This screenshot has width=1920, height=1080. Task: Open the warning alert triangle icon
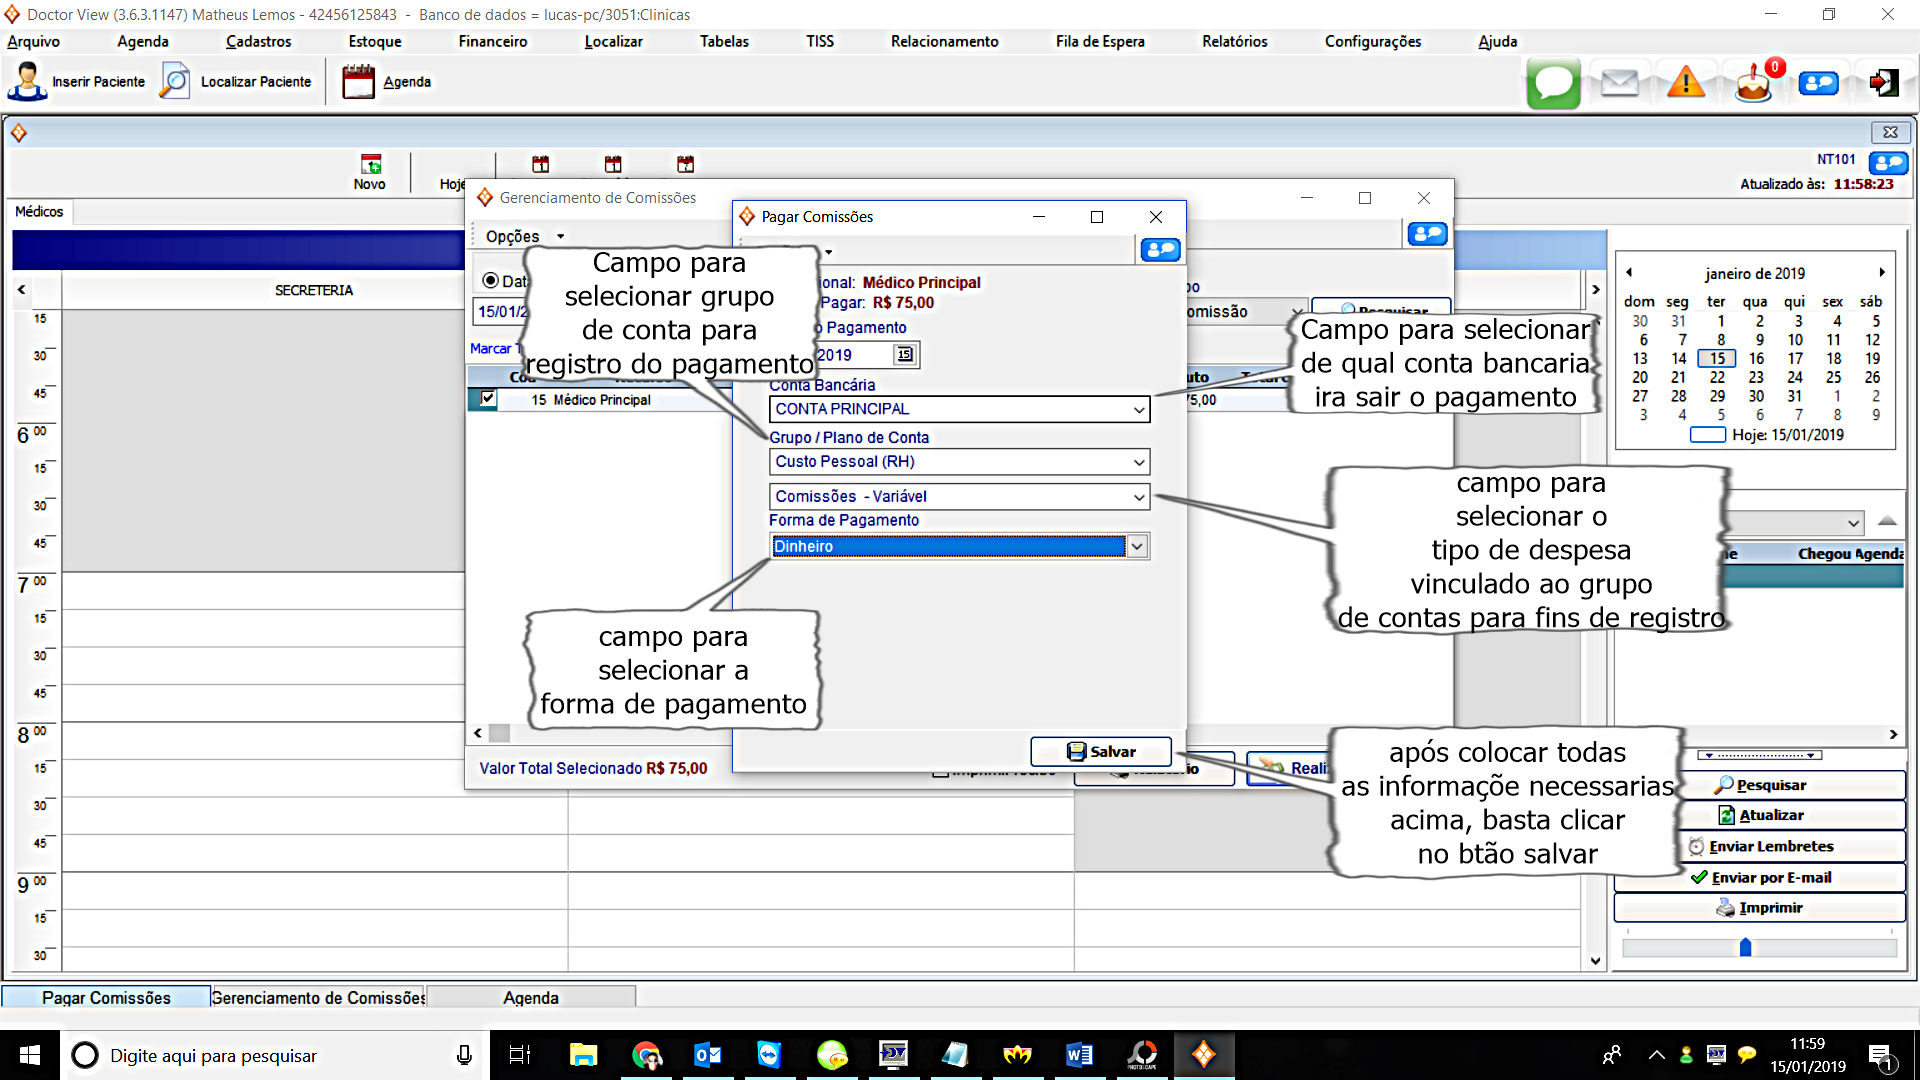[1686, 83]
